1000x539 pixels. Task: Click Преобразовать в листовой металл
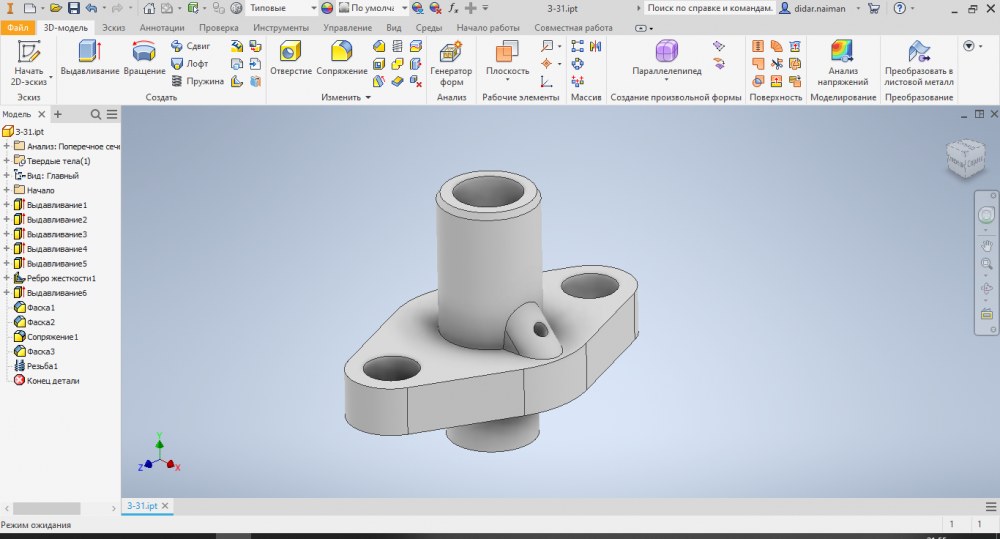[x=918, y=60]
